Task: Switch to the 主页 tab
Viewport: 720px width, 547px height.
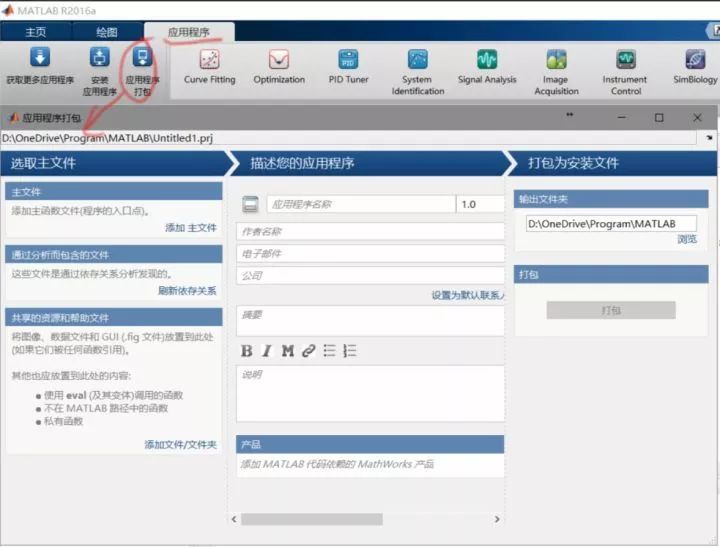Action: [x=36, y=32]
